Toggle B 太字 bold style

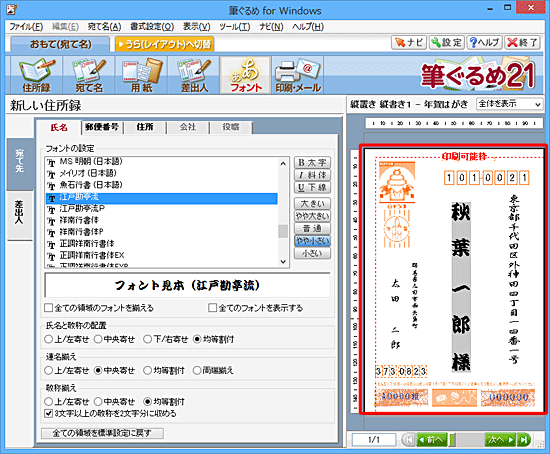(312, 163)
